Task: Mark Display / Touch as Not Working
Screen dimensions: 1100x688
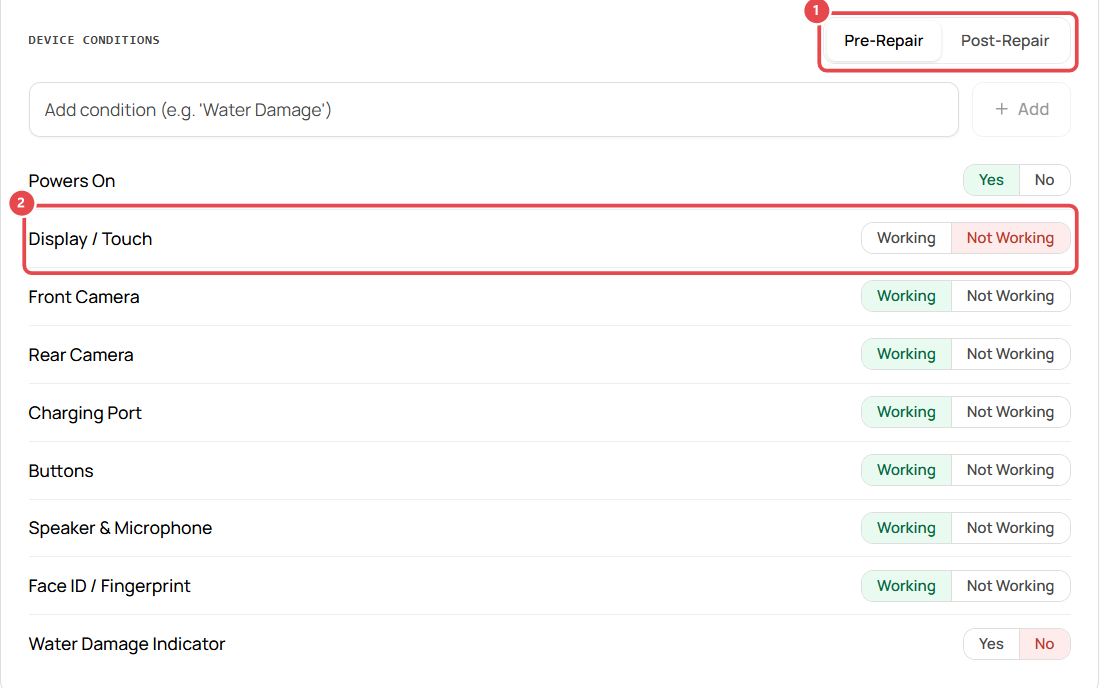Action: [1010, 238]
